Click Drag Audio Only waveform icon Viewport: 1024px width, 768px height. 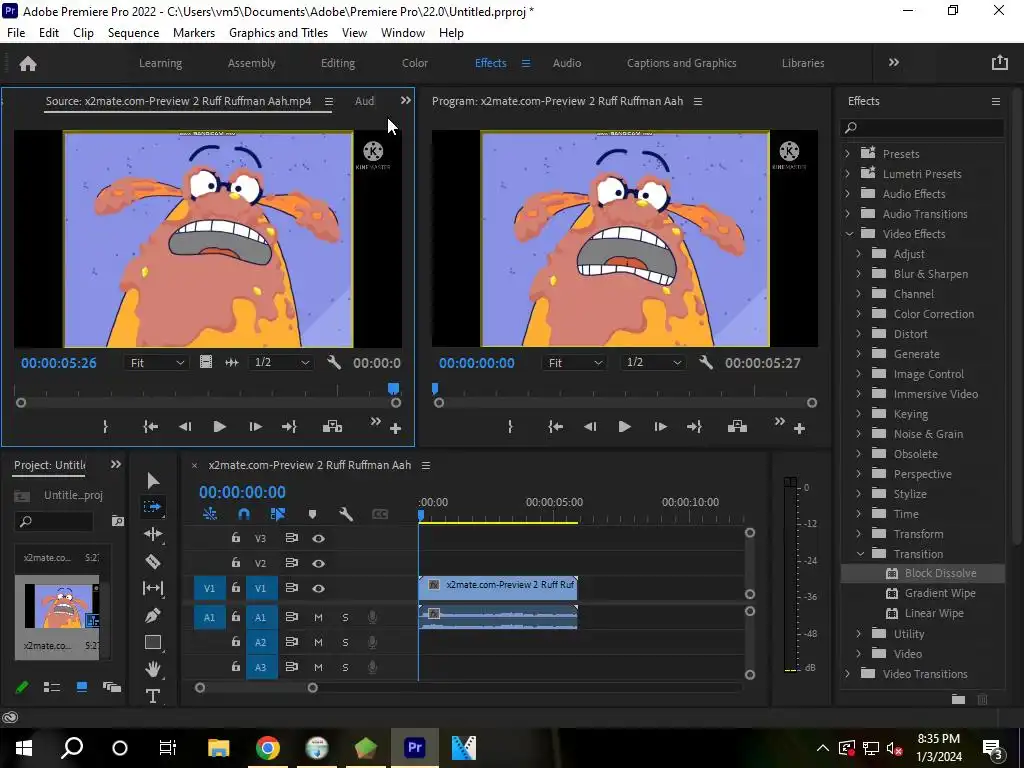click(232, 362)
